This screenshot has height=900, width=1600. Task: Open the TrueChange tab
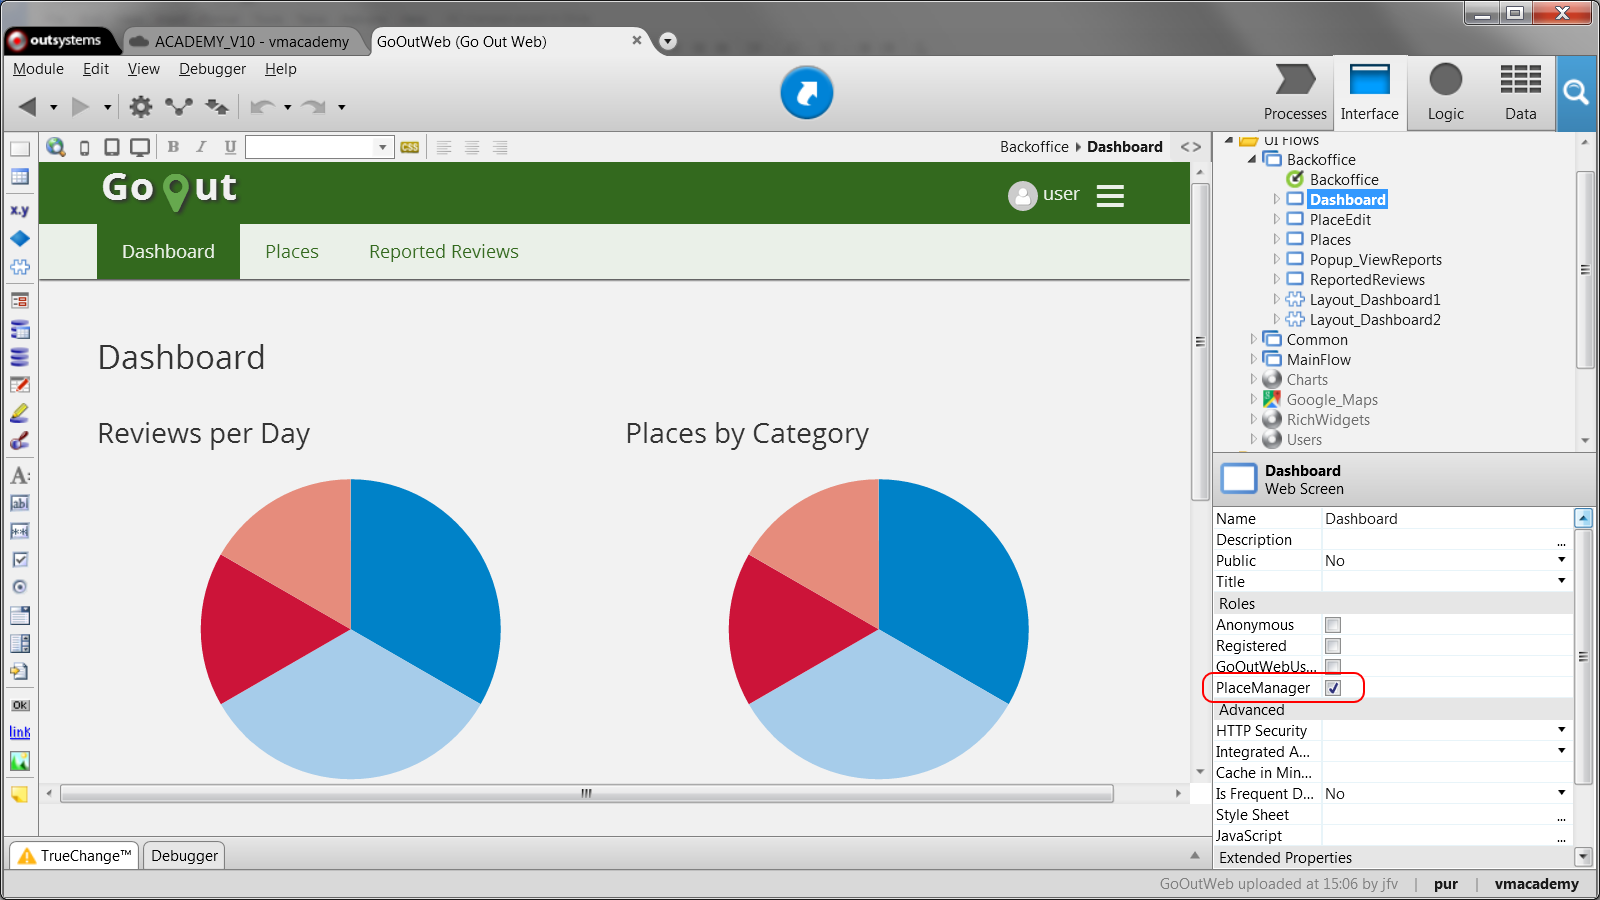pos(76,856)
